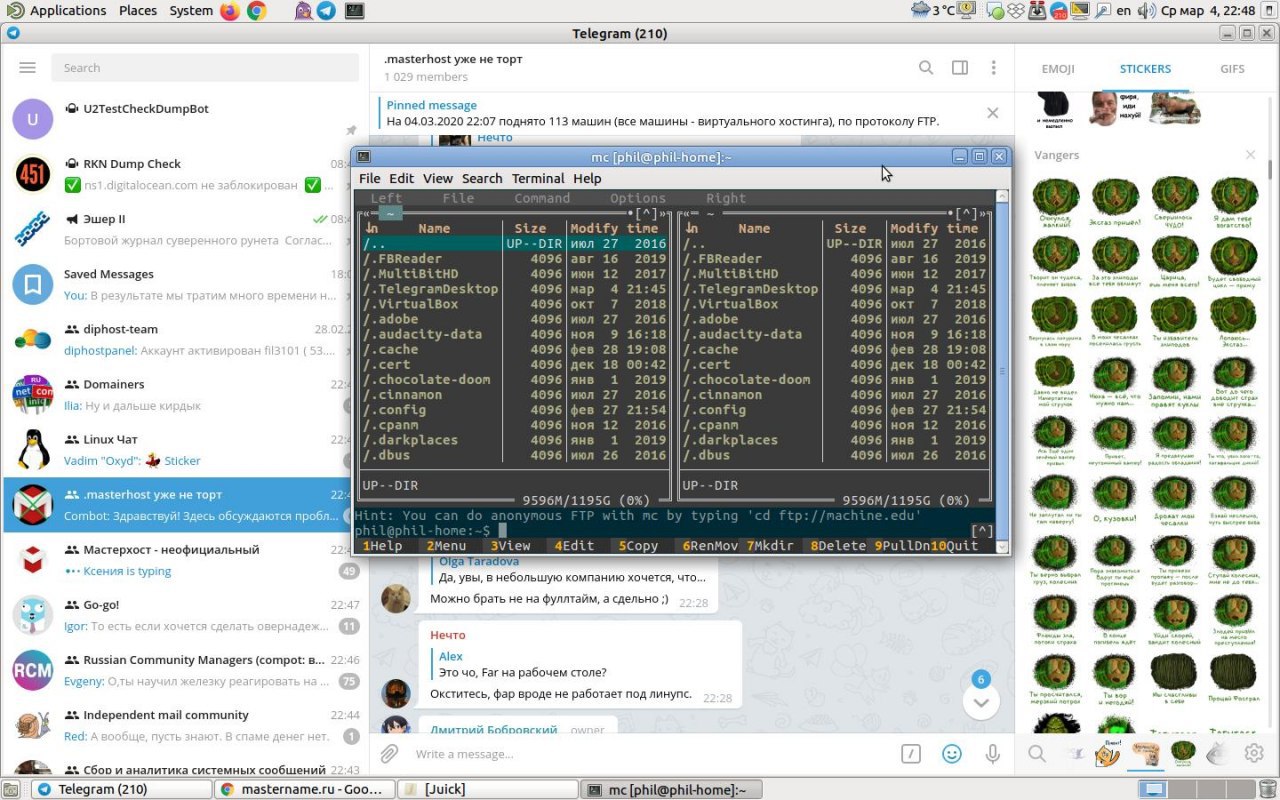Open Independent mail community chat
Image resolution: width=1280 pixels, height=800 pixels.
[185, 725]
